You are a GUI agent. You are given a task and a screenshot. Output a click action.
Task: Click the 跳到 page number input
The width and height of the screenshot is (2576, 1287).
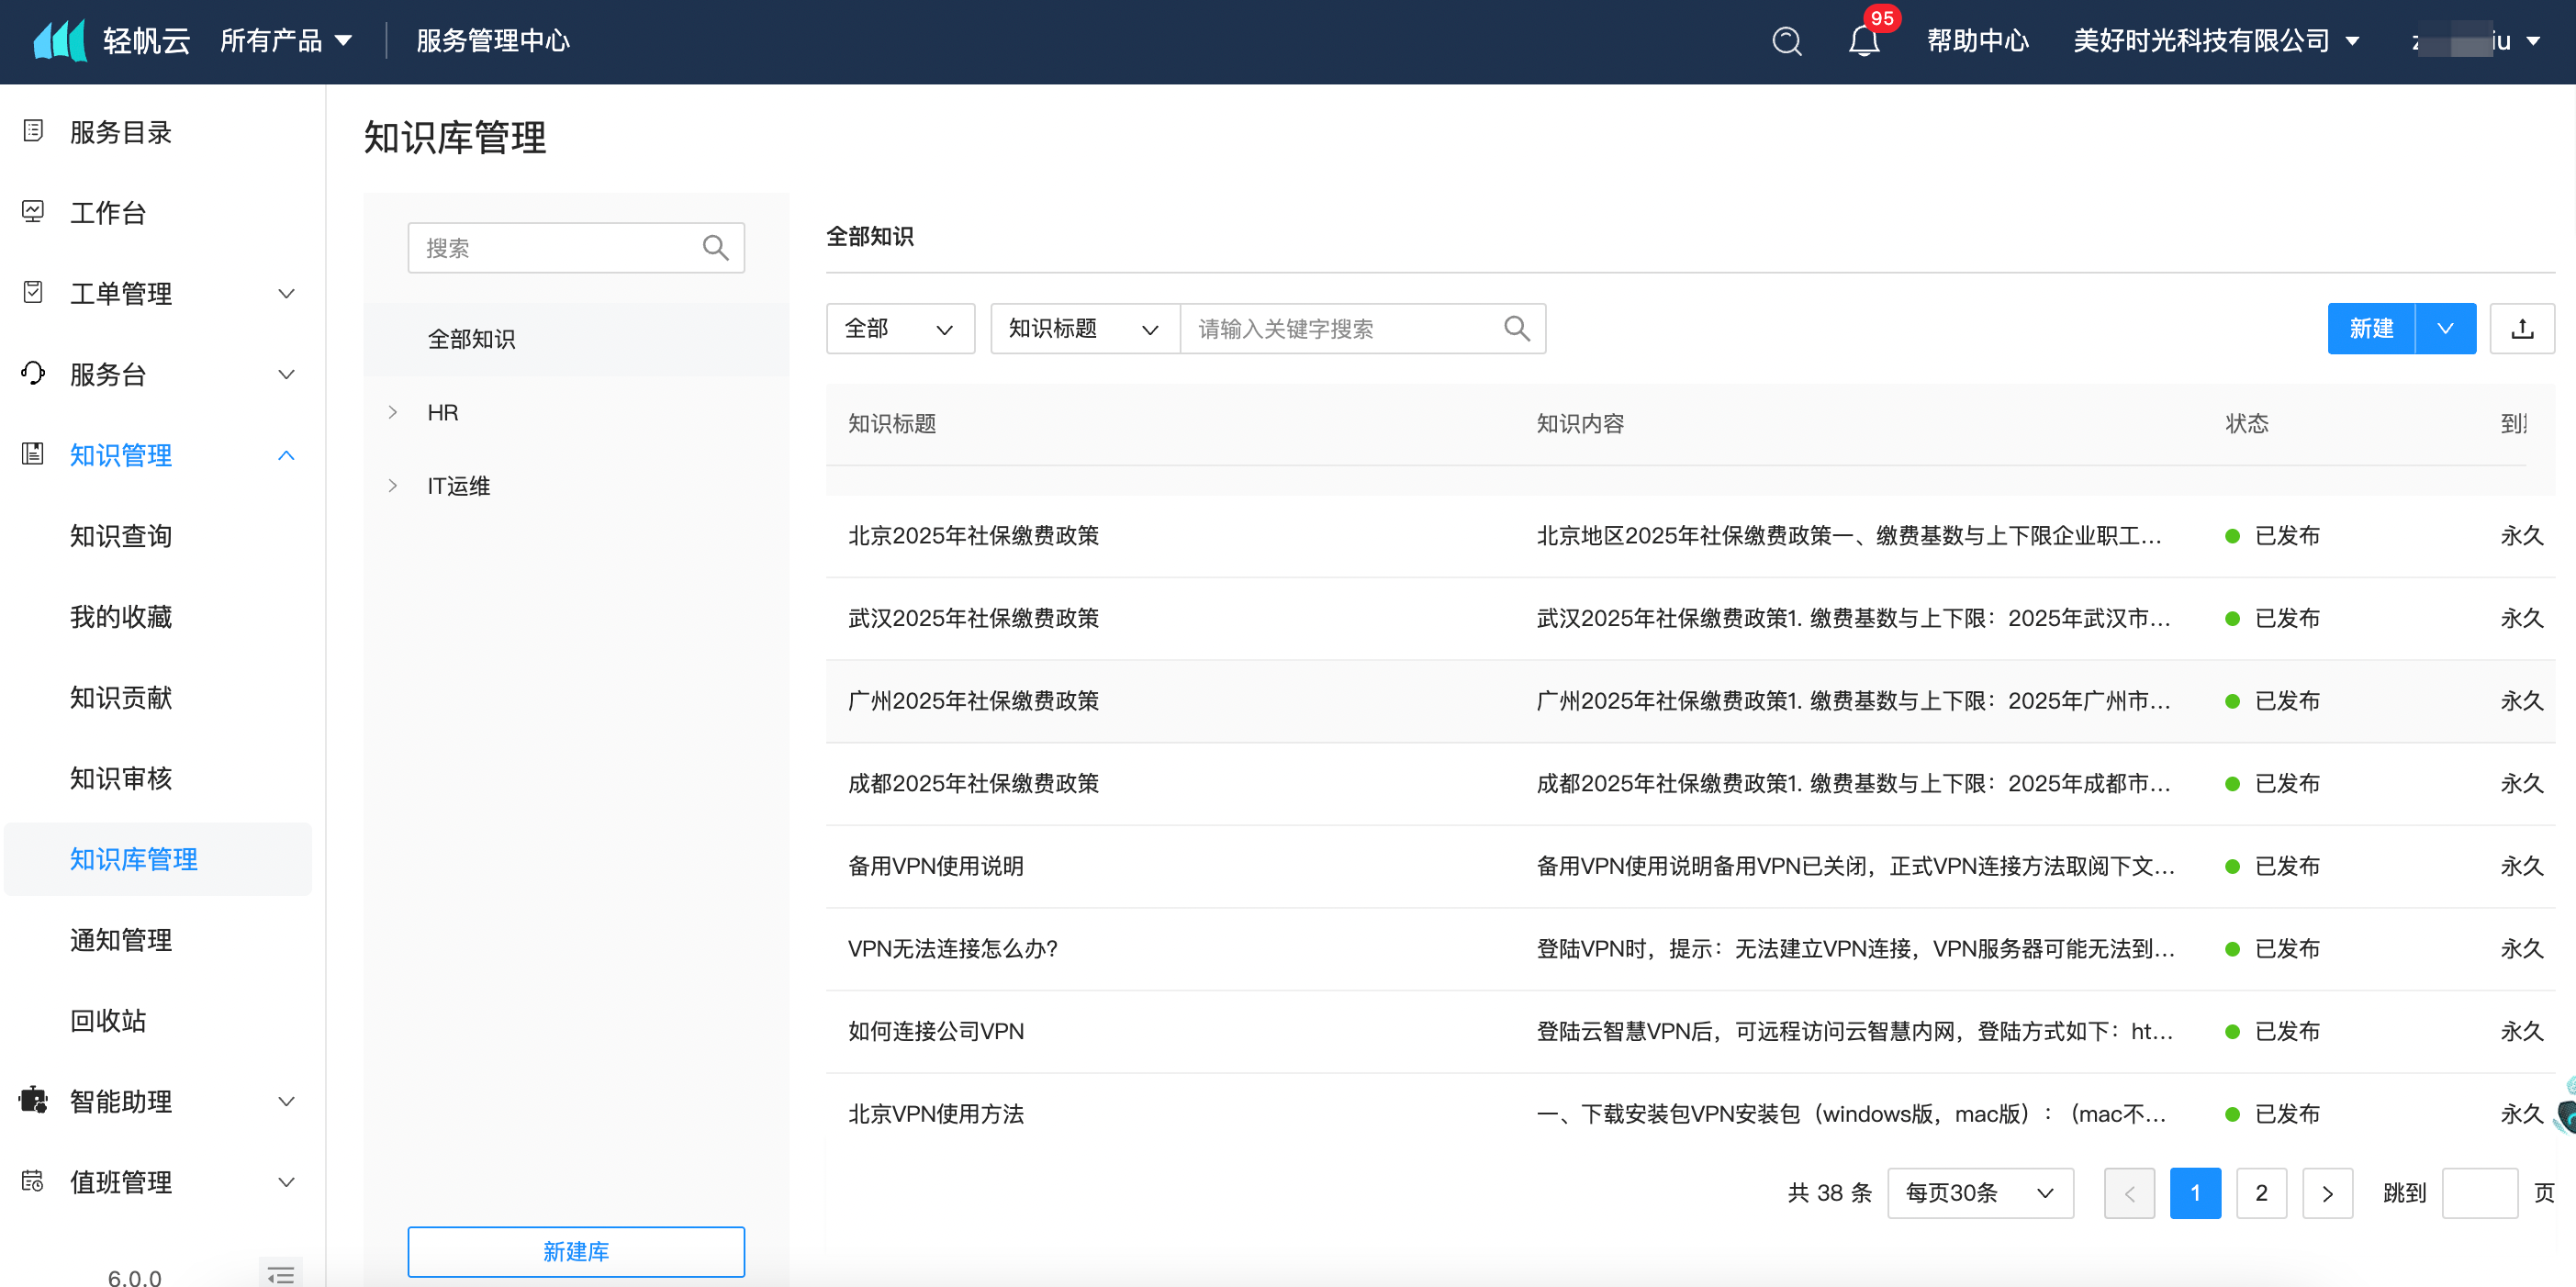tap(2479, 1192)
